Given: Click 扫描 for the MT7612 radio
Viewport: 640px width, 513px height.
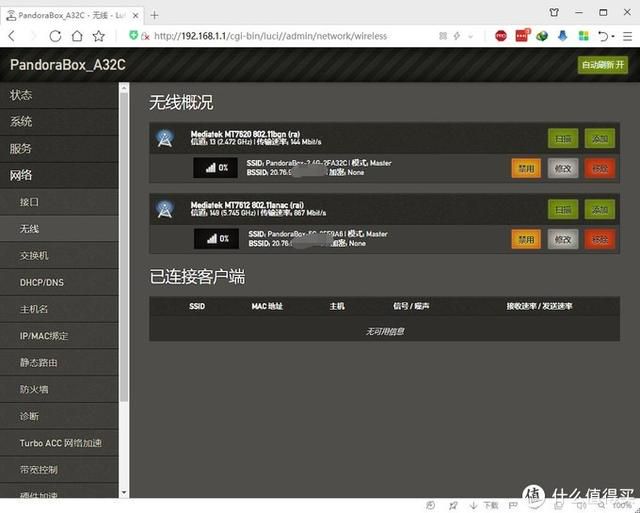Looking at the screenshot, I should (x=563, y=209).
